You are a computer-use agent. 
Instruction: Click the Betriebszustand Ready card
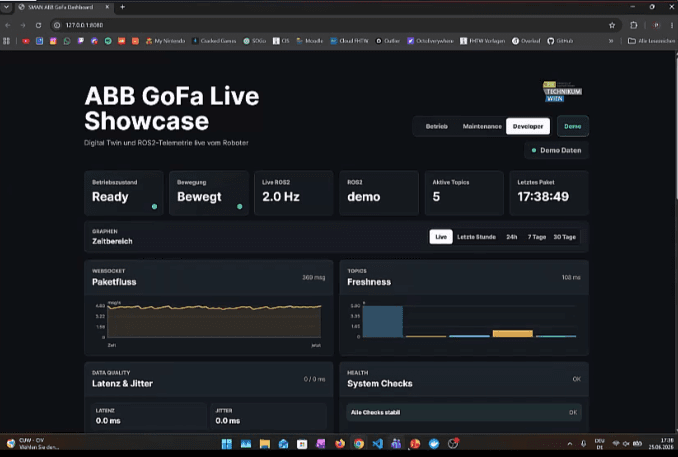(x=124, y=193)
